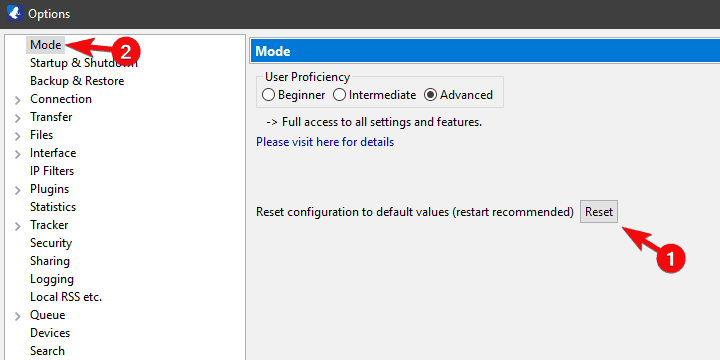The image size is (720, 360).
Task: Click the blue Mode section header
Action: pos(485,51)
